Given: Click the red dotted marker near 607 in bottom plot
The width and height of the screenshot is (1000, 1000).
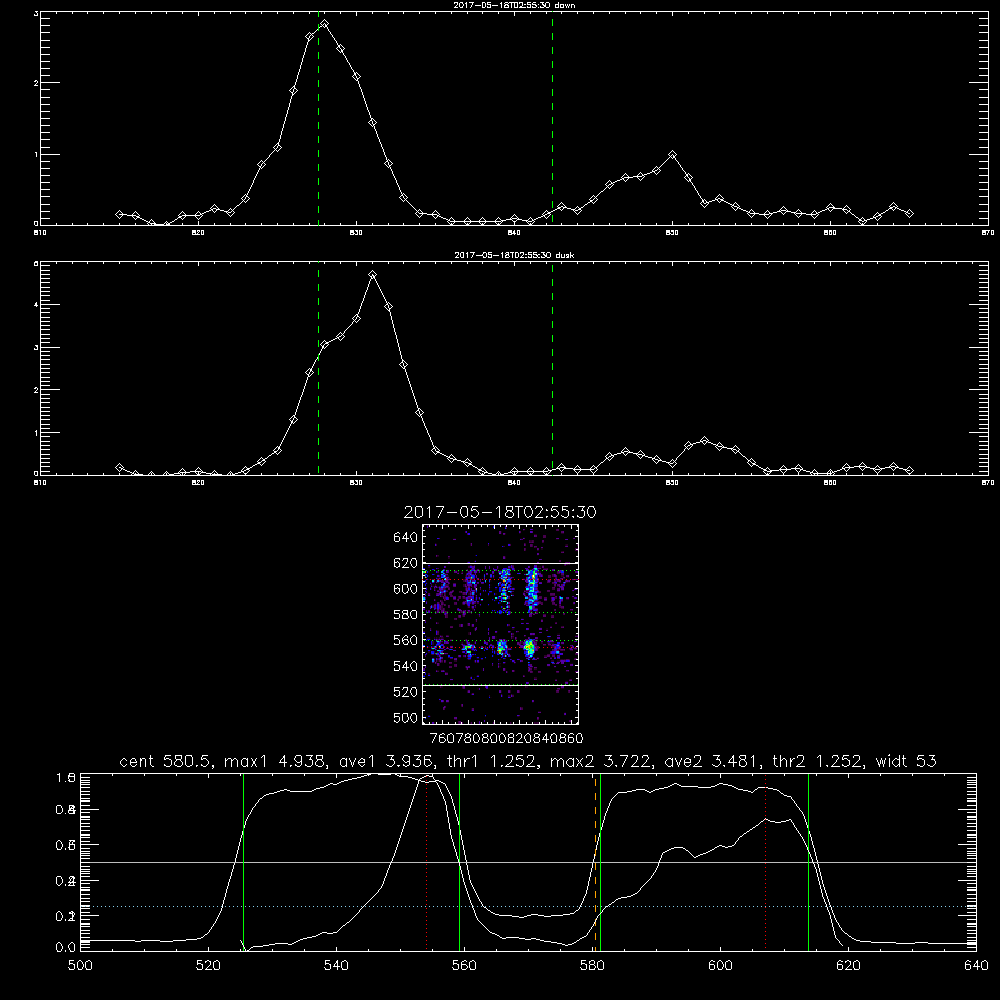Looking at the screenshot, I should point(765,861).
